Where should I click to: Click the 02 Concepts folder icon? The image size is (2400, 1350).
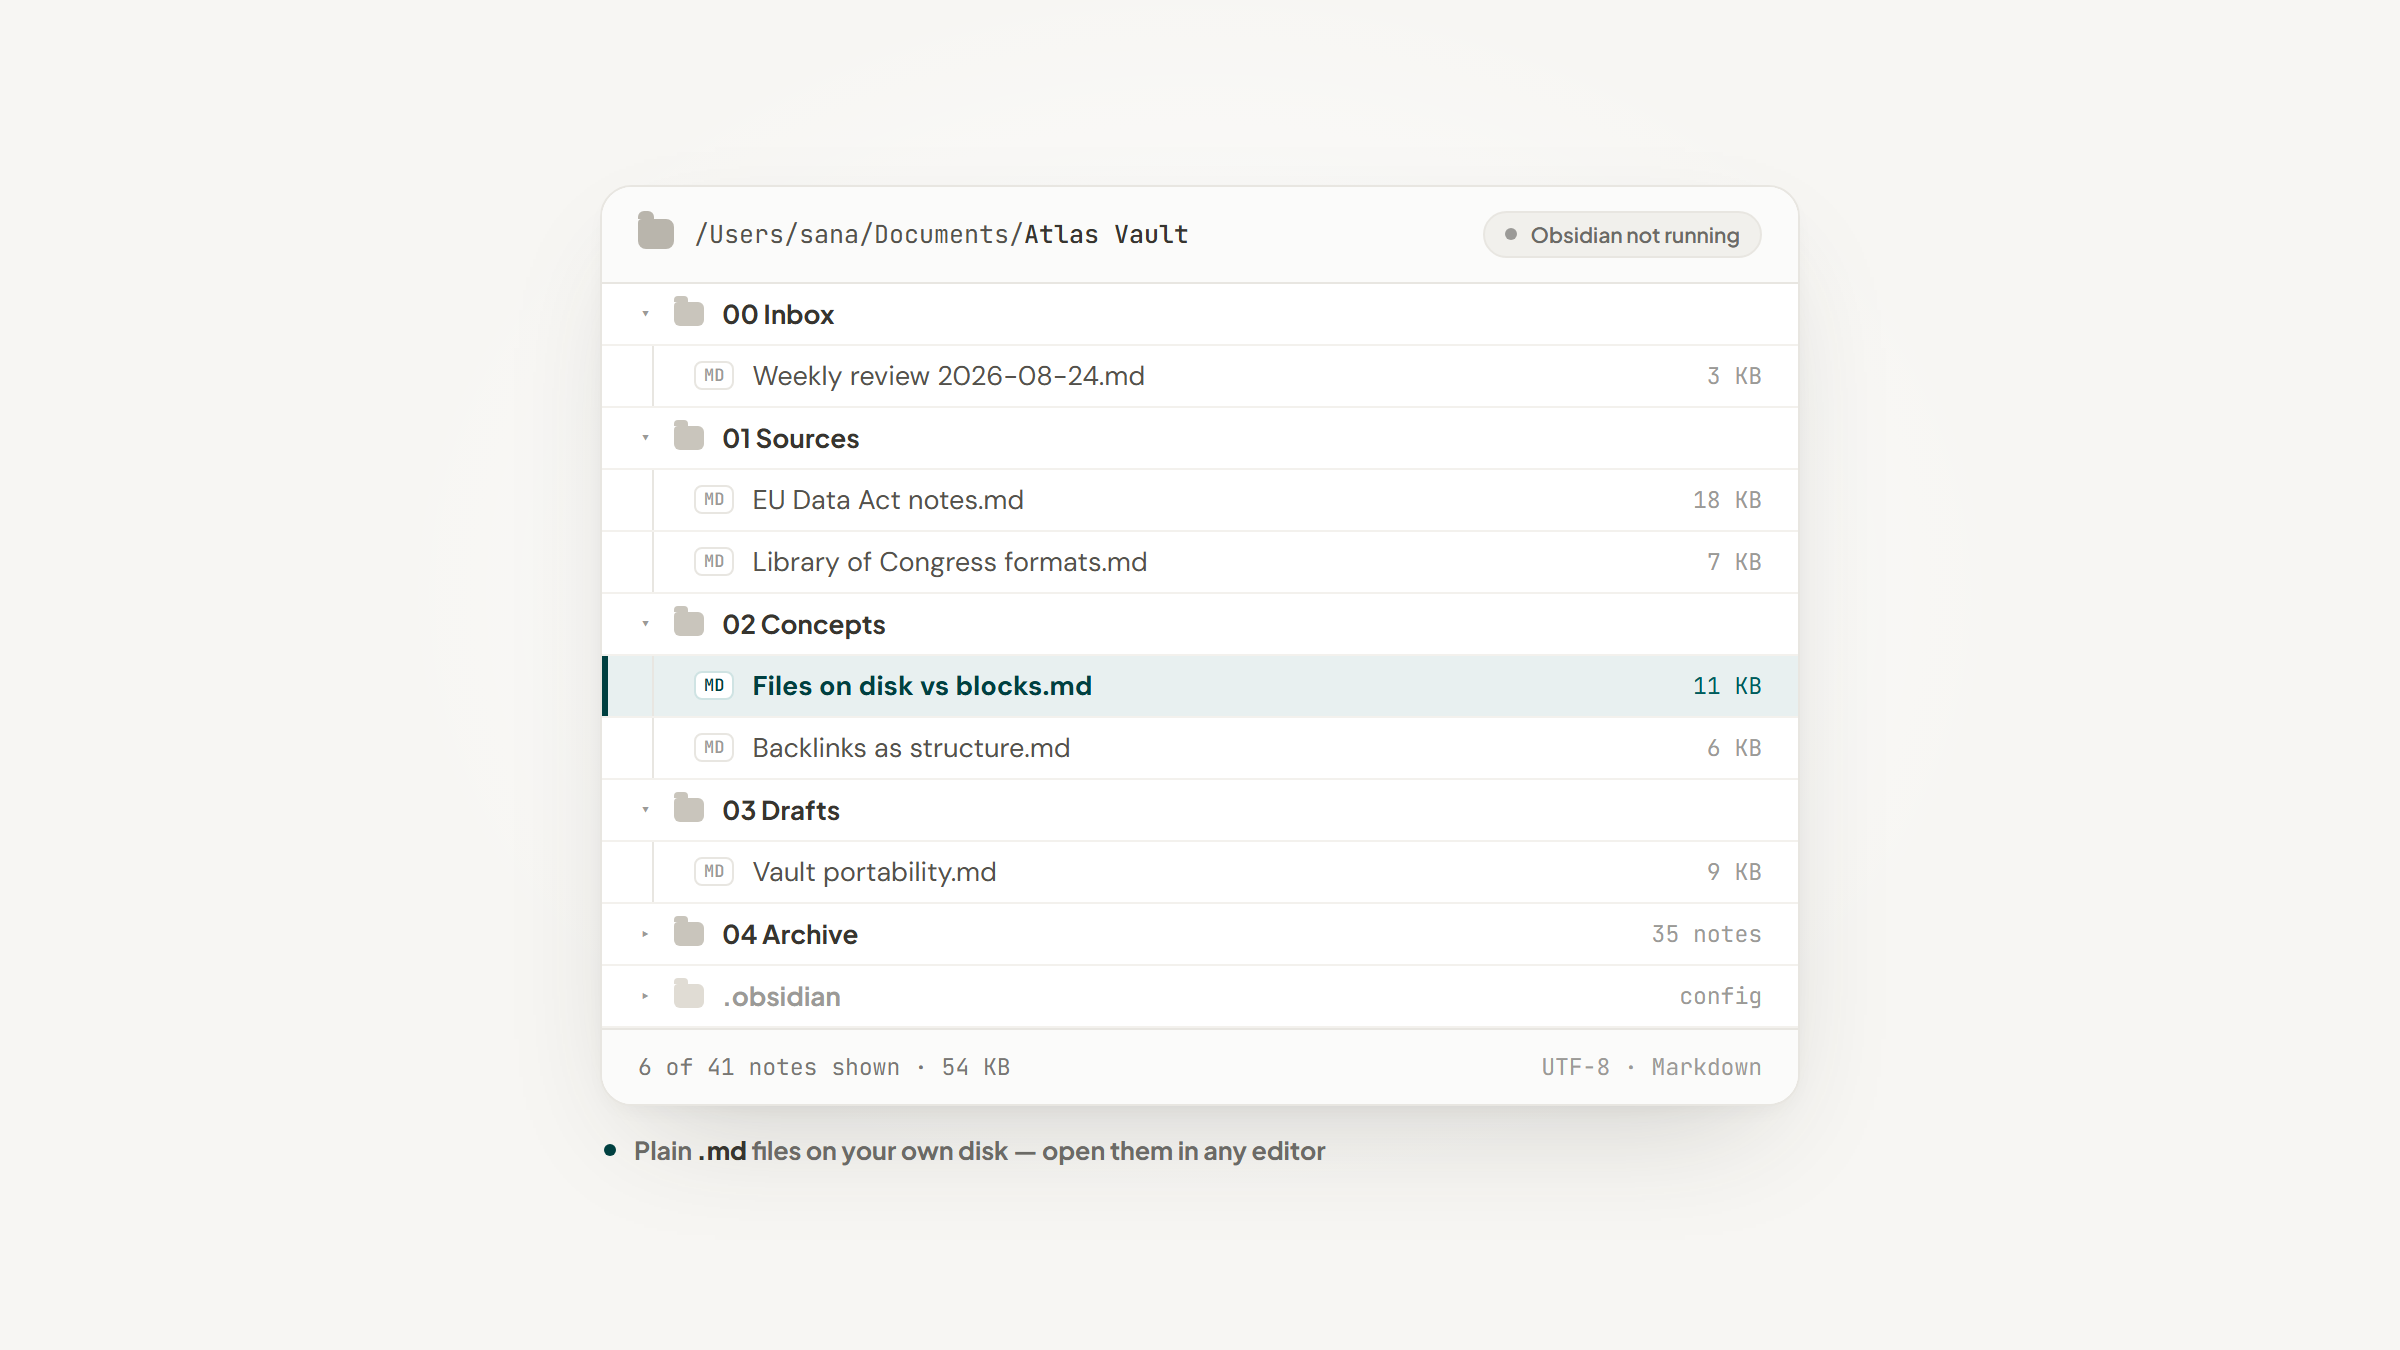(689, 622)
